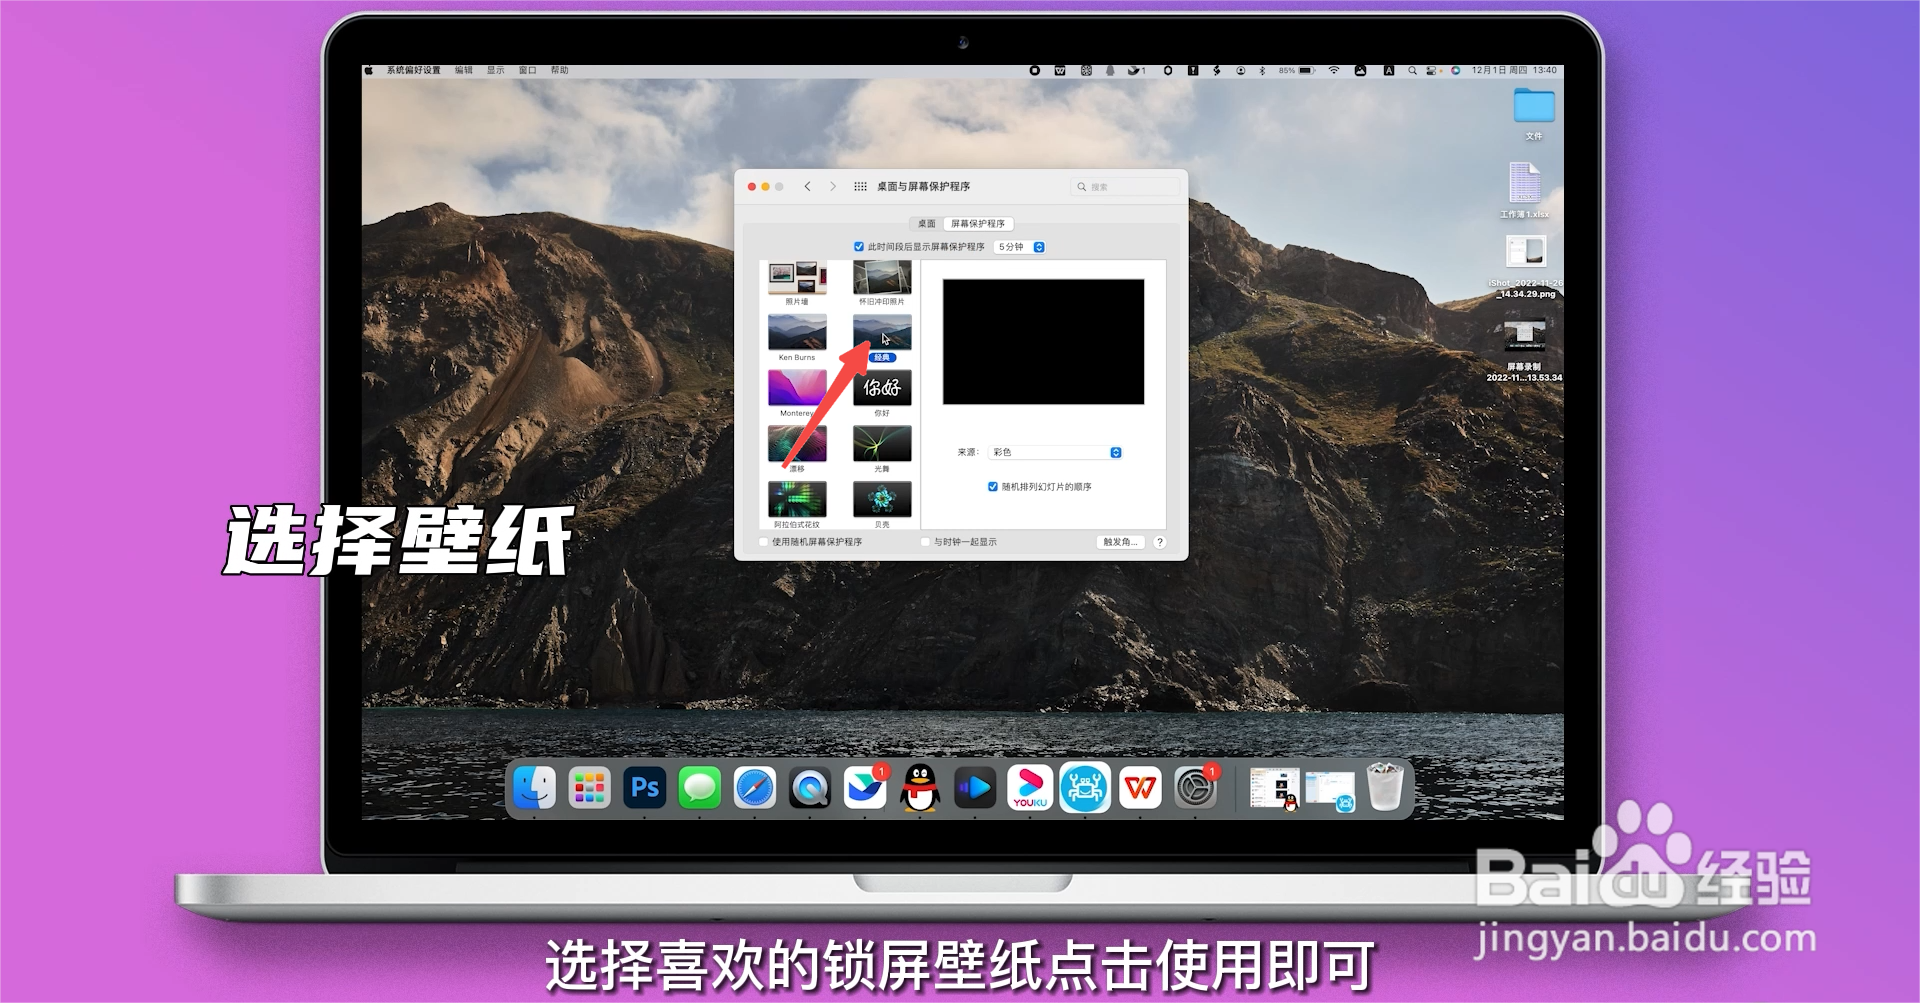Open System Preferences from the dock
Viewport: 1920px width, 1003px height.
[1195, 788]
